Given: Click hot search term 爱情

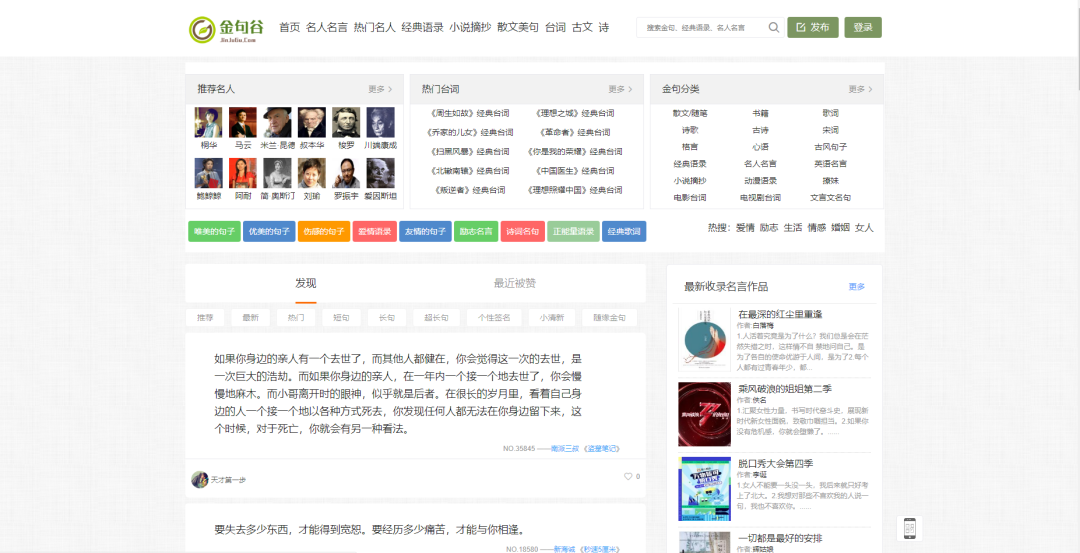Looking at the screenshot, I should click(x=745, y=227).
